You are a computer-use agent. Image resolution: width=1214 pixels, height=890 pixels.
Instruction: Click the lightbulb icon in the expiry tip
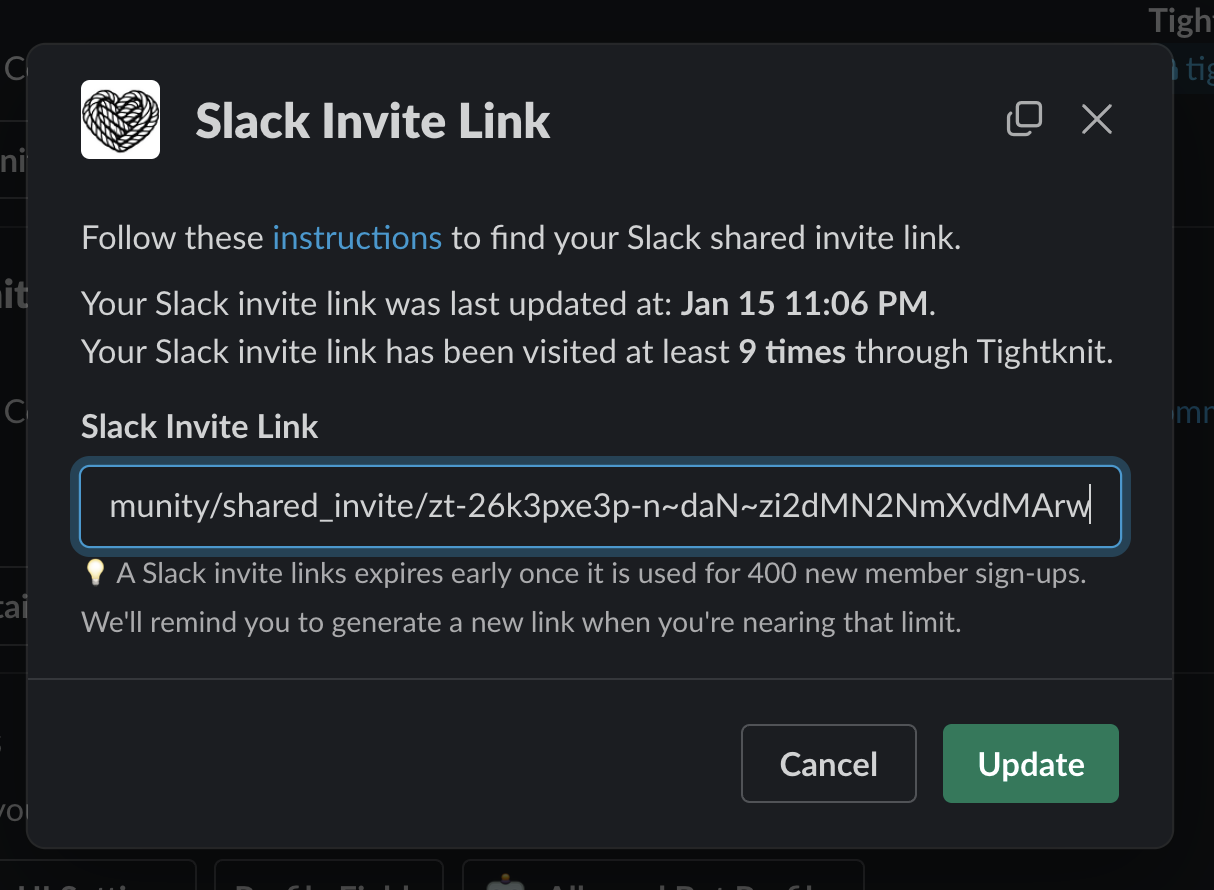[x=92, y=571]
